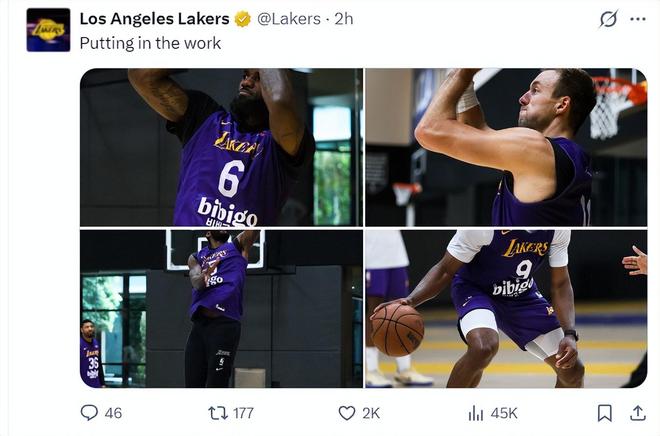Open the top-right photo of the player shooting
Screen dimensions: 660x436
click(x=505, y=147)
